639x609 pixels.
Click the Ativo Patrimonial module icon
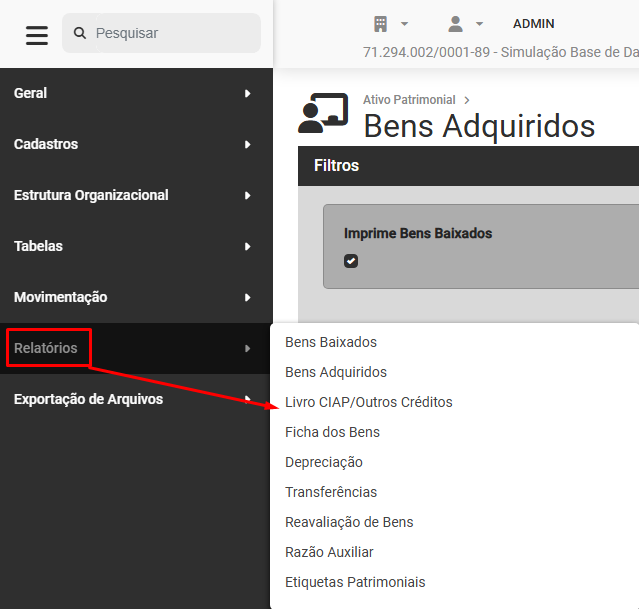click(323, 114)
